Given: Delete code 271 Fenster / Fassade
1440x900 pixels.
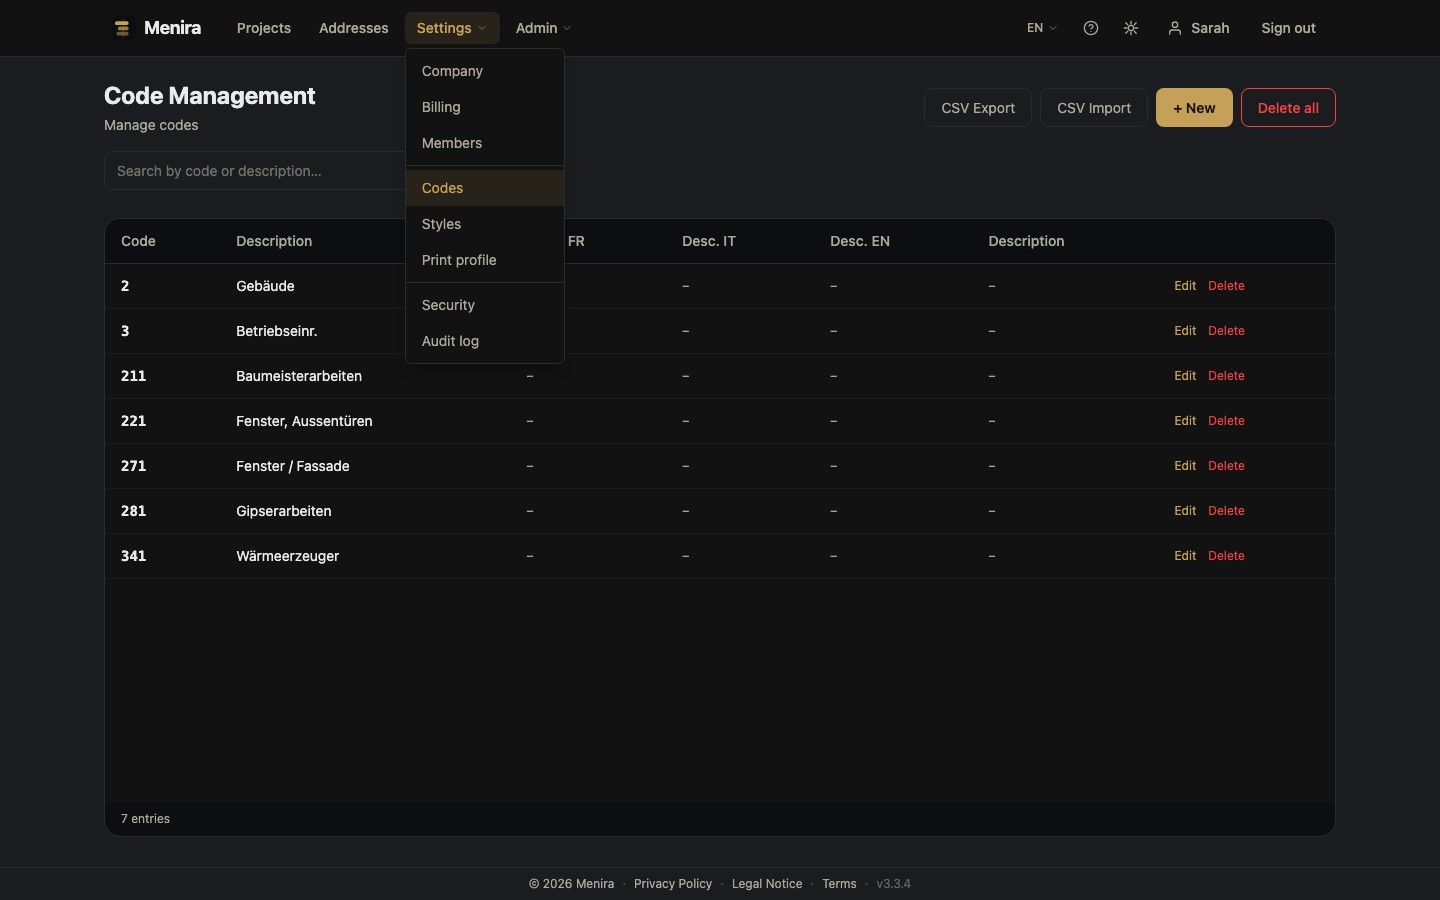Looking at the screenshot, I should [1226, 466].
